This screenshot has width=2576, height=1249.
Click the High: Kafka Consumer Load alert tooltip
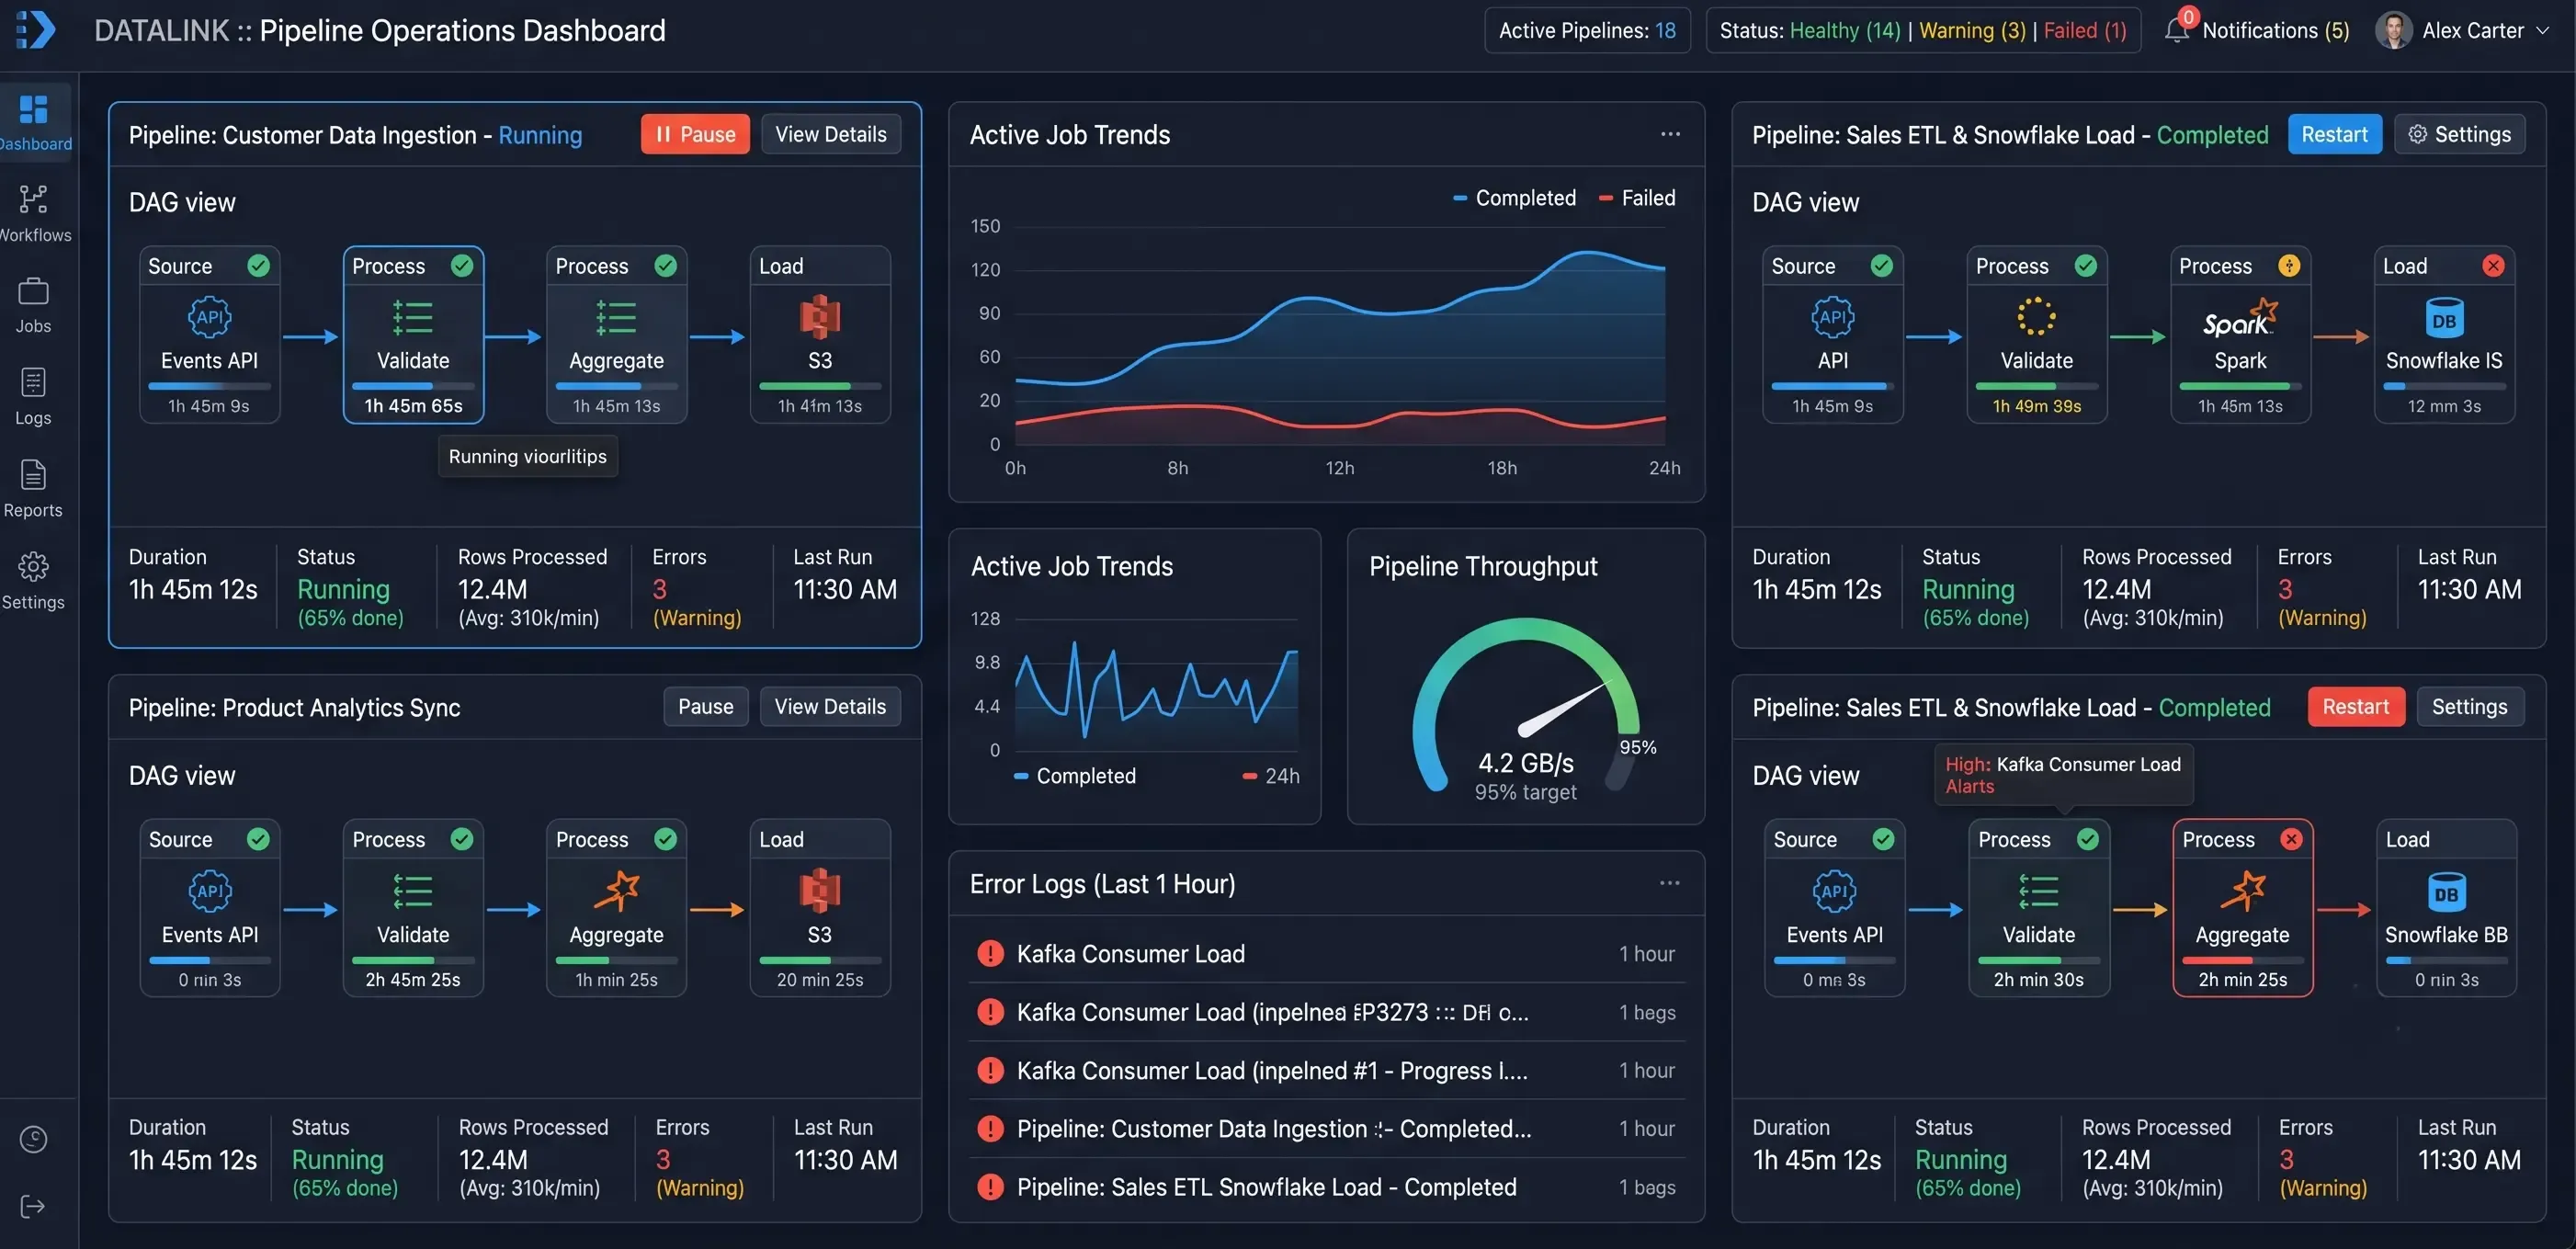pos(2063,775)
